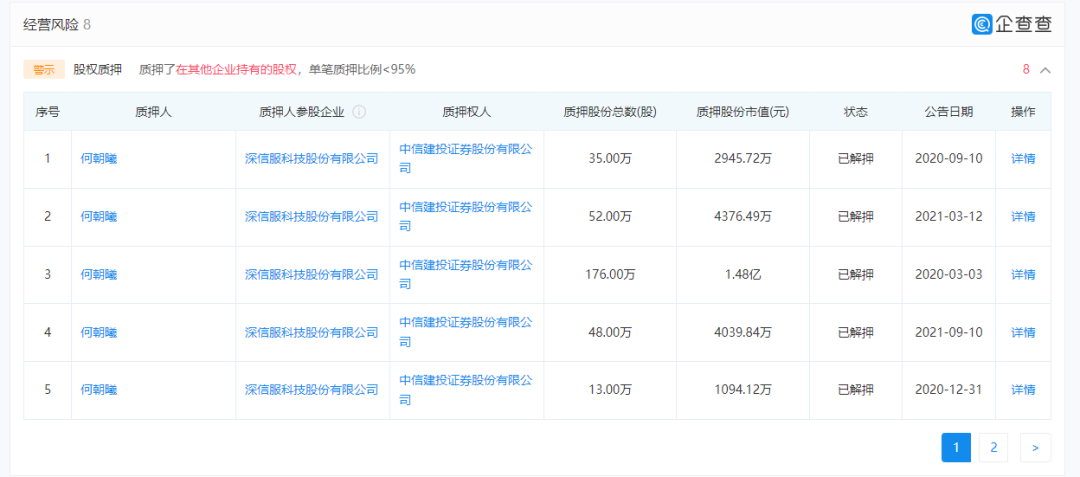
Task: Open 深信服科技股份有限公司 in row 3
Action: pyautogui.click(x=311, y=274)
